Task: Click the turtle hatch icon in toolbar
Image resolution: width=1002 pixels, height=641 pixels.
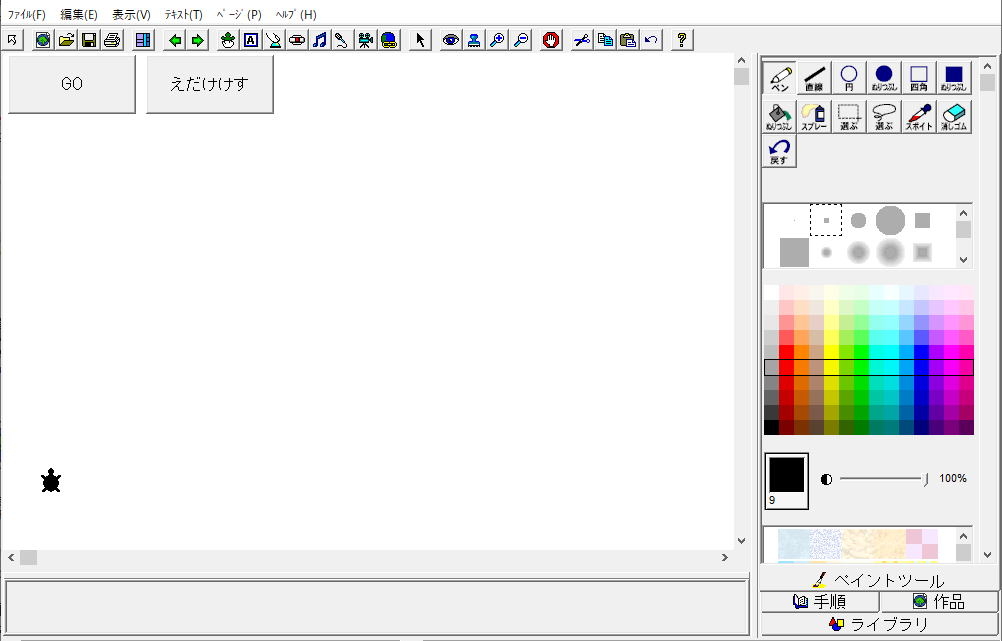Action: point(228,40)
